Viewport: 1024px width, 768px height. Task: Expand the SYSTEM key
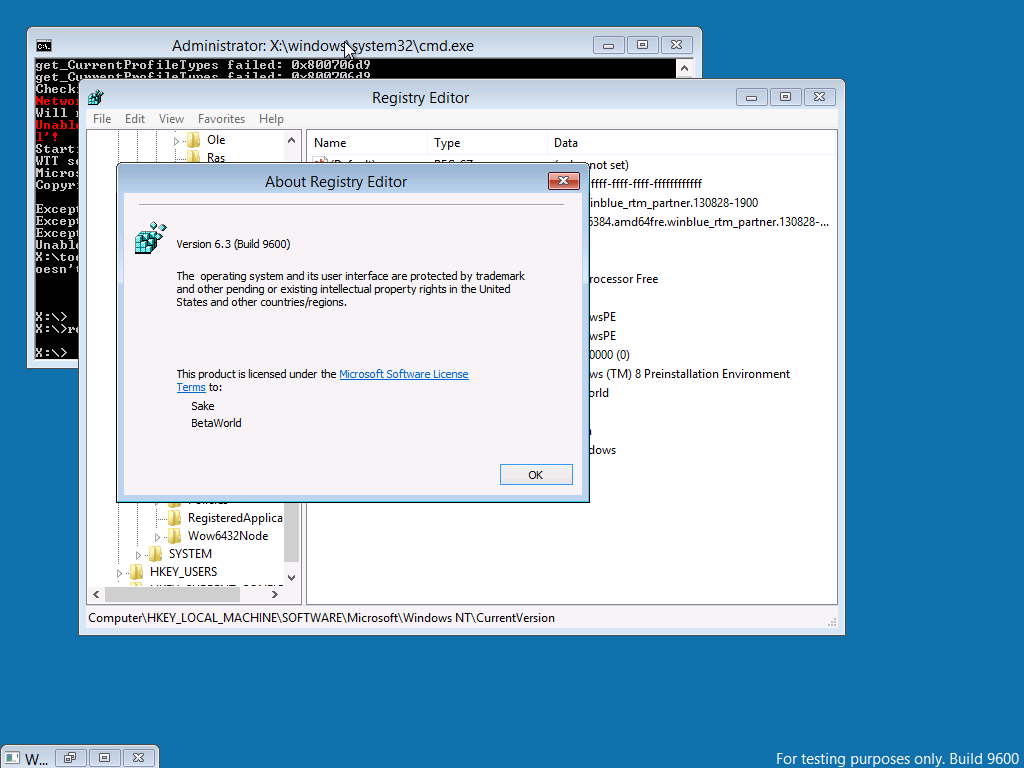click(138, 554)
